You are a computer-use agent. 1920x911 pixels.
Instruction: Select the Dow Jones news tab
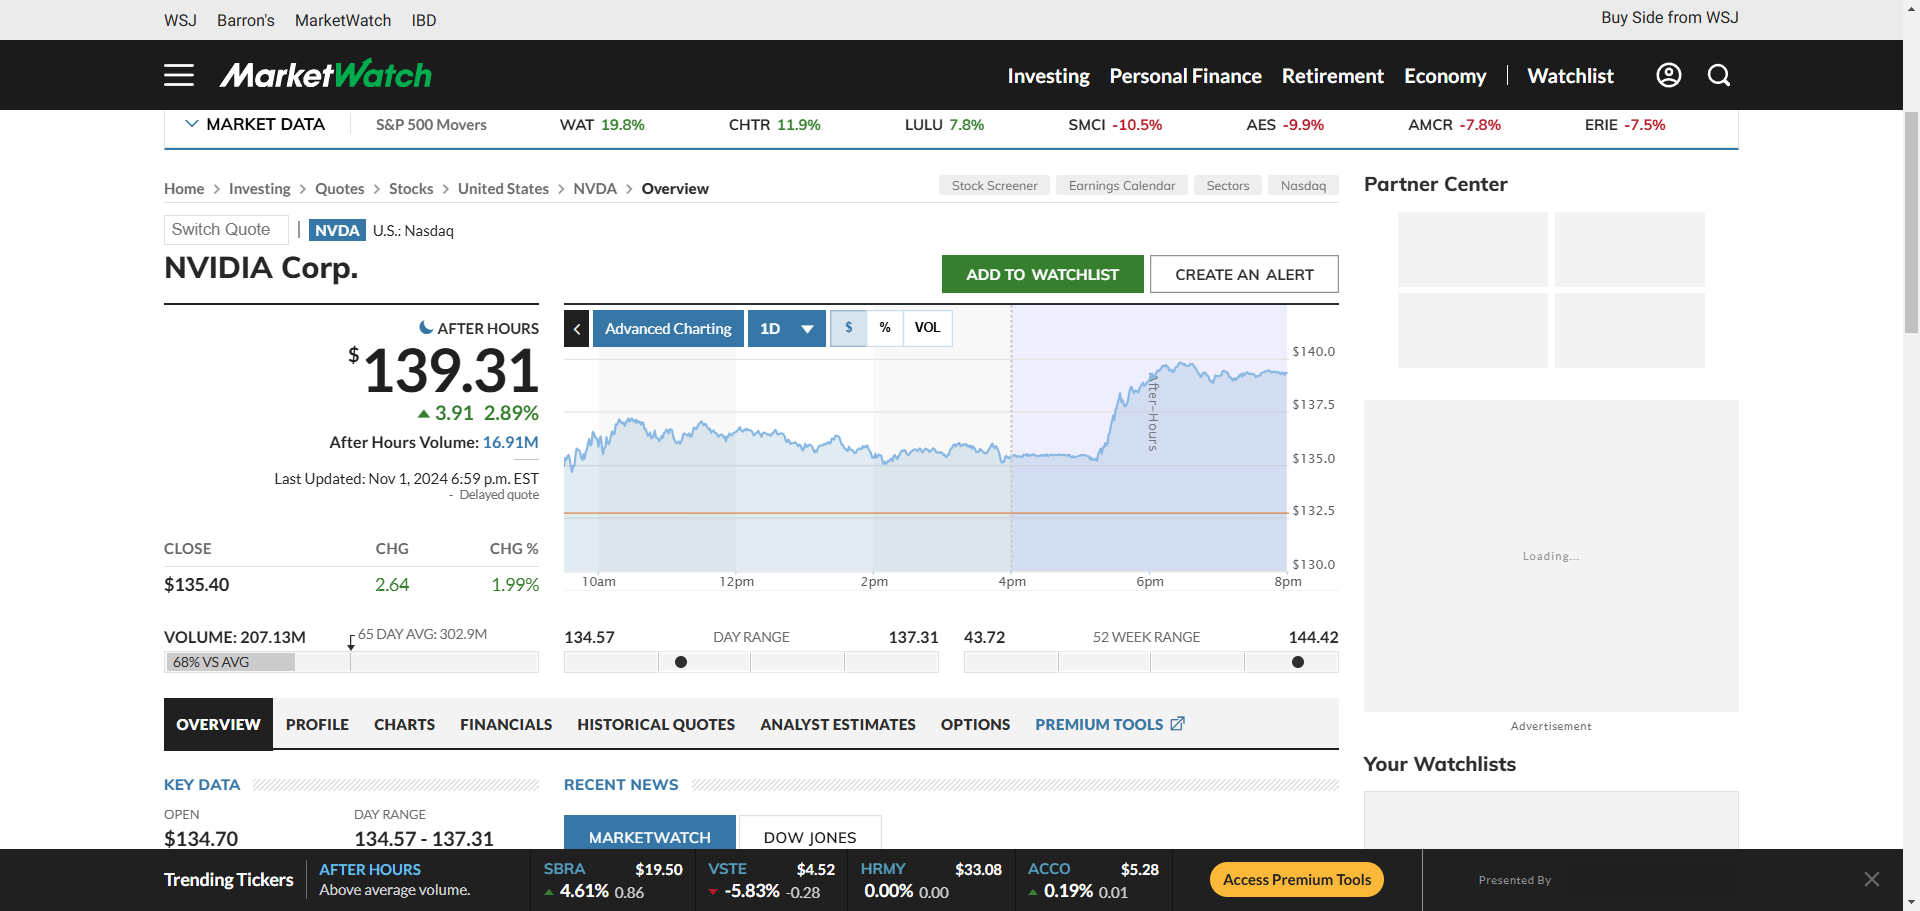(810, 834)
